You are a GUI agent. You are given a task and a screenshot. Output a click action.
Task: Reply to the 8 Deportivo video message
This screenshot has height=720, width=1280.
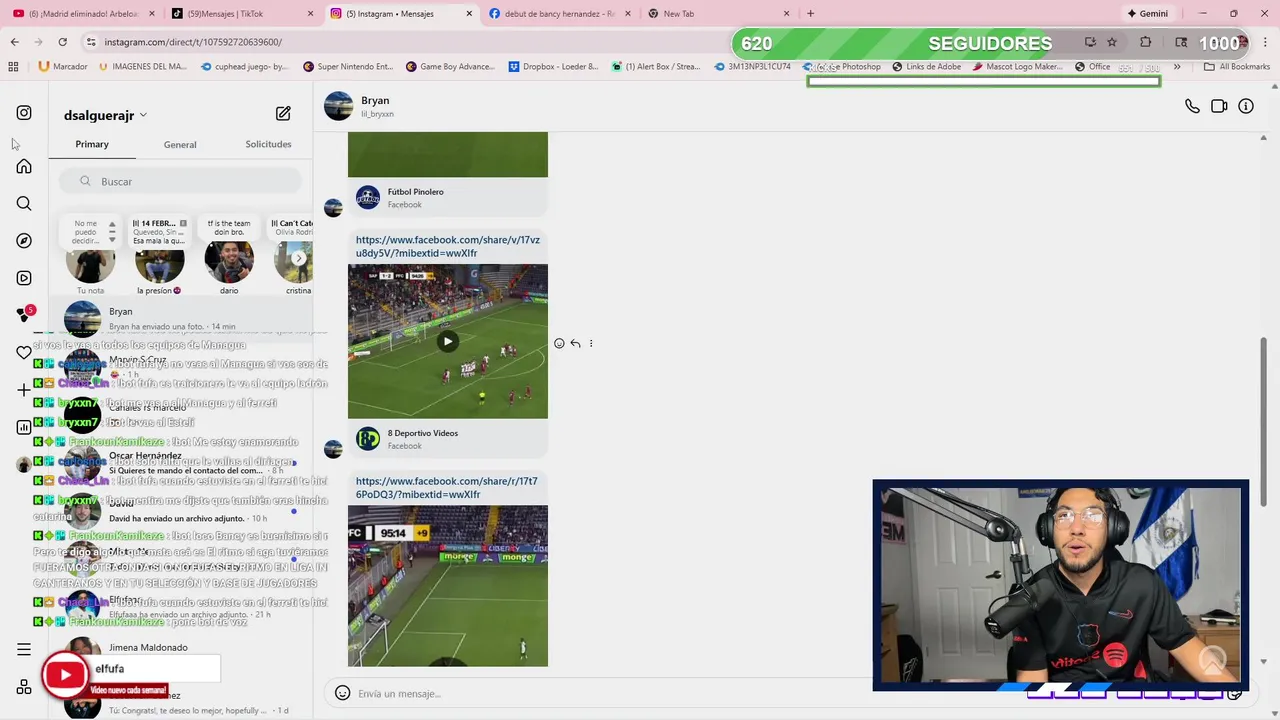pos(575,343)
